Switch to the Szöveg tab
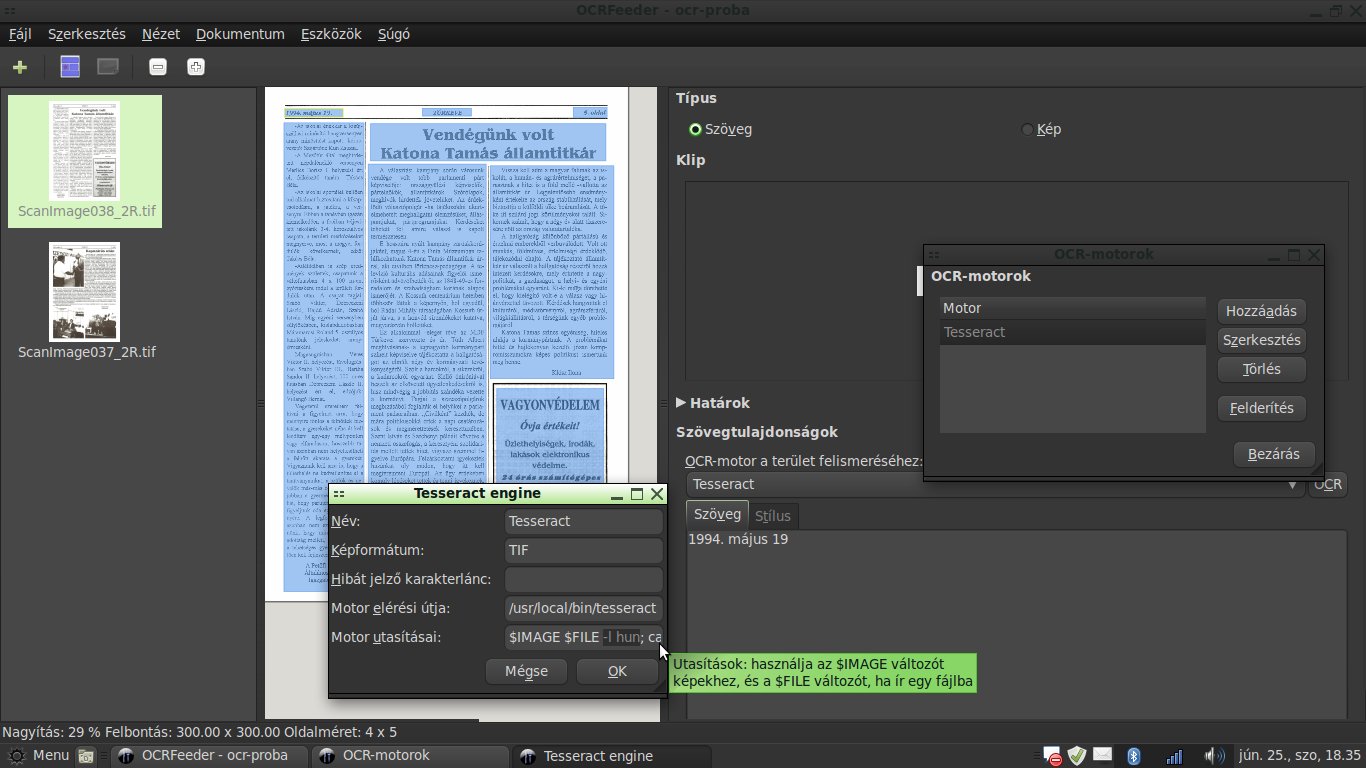This screenshot has height=768, width=1366. pyautogui.click(x=717, y=514)
